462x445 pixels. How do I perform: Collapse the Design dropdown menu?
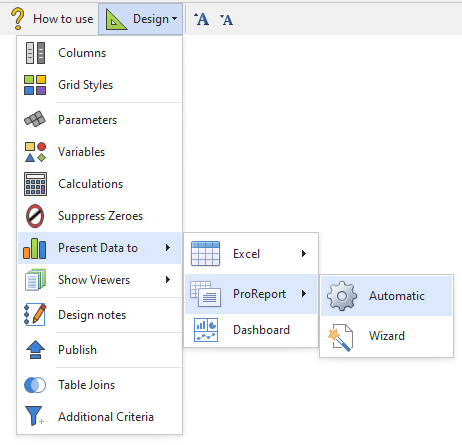coord(140,19)
